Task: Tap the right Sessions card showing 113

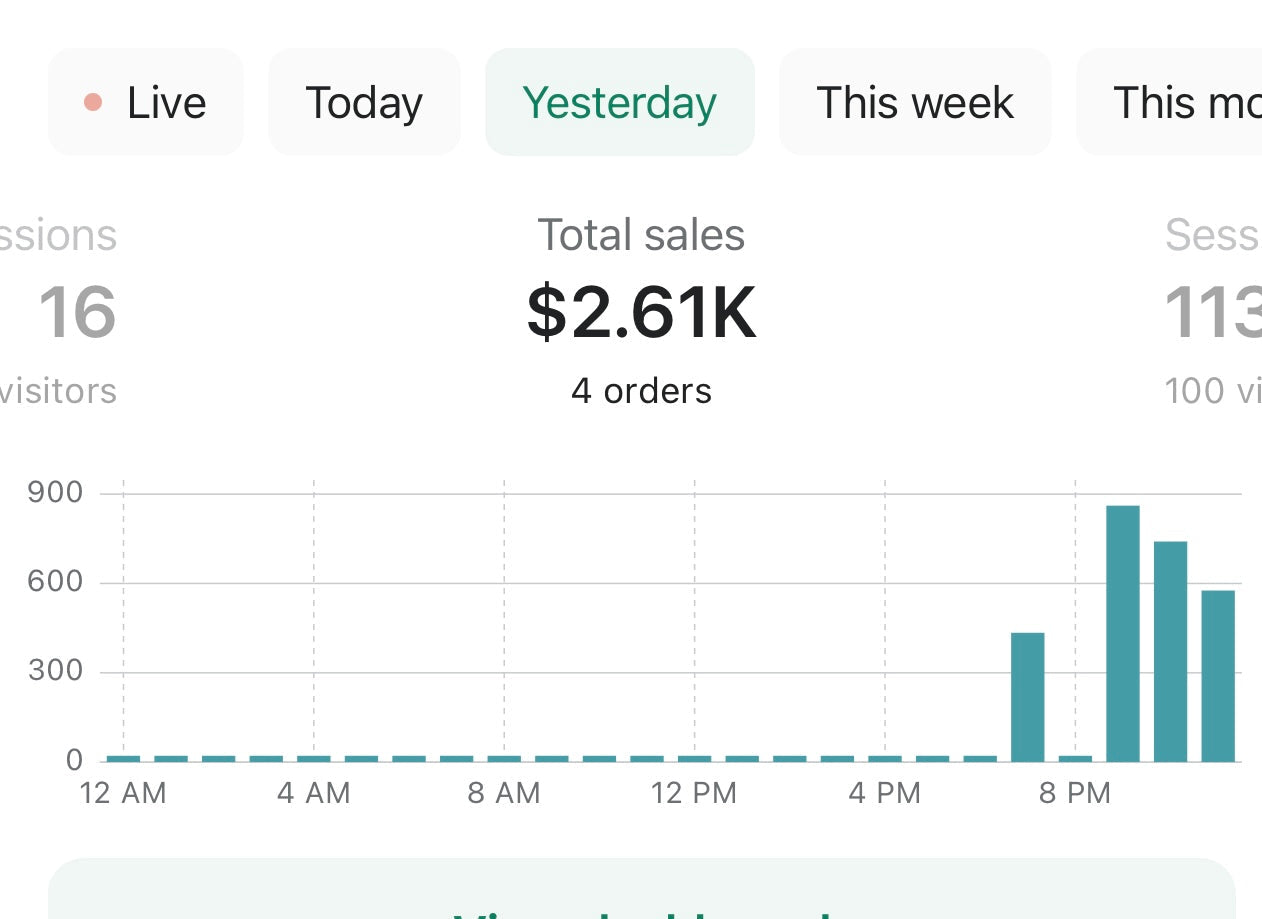Action: tap(1212, 313)
